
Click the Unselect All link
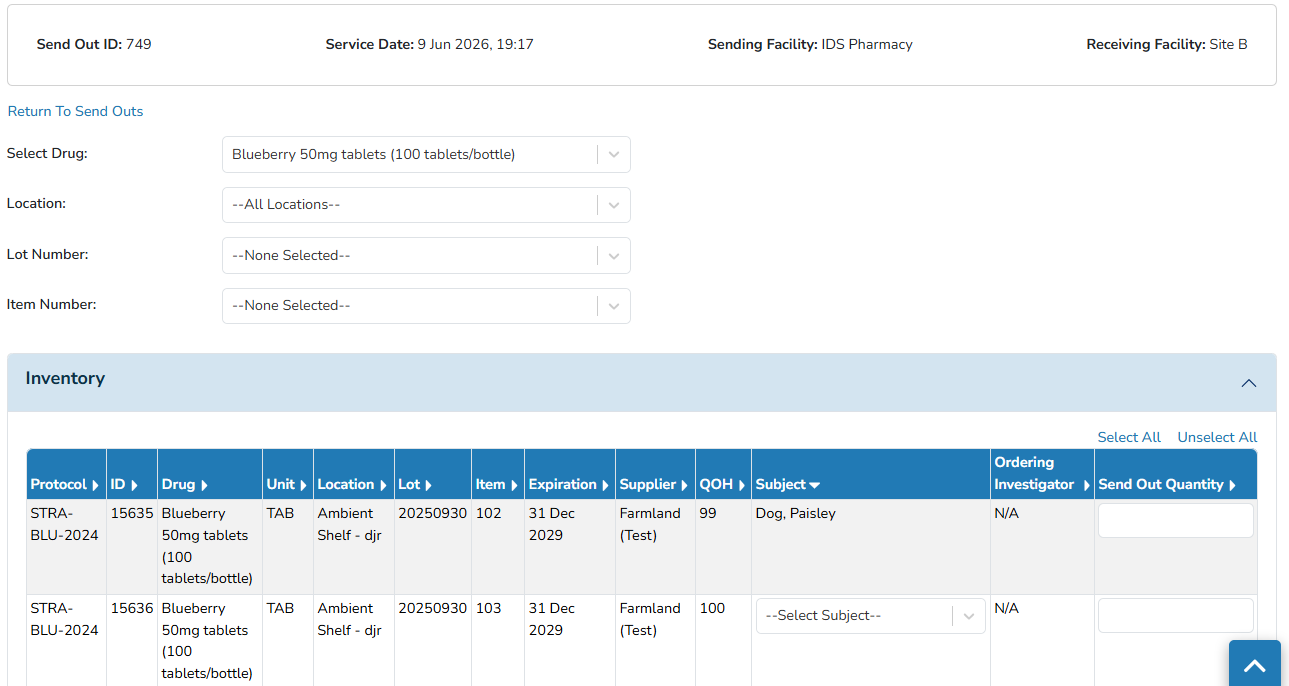tap(1217, 437)
